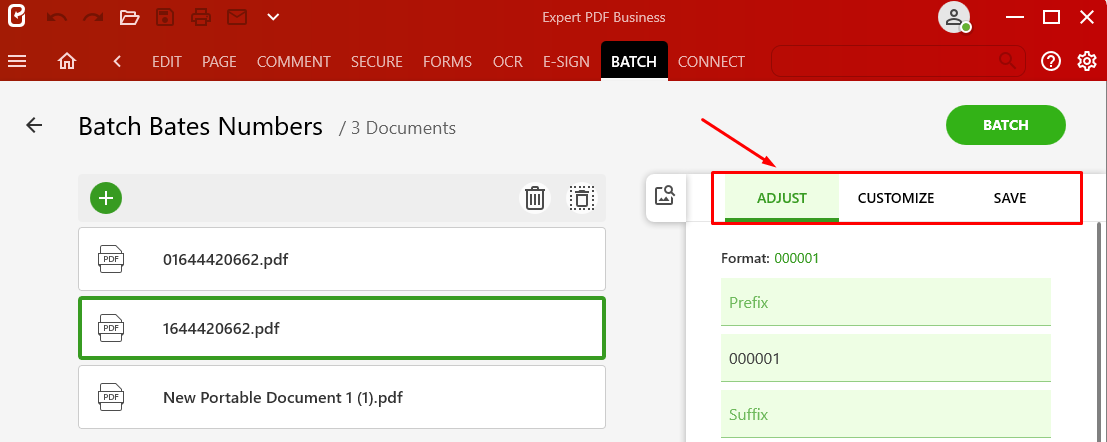Click the Prefix input field
The width and height of the screenshot is (1107, 442).
click(x=886, y=302)
